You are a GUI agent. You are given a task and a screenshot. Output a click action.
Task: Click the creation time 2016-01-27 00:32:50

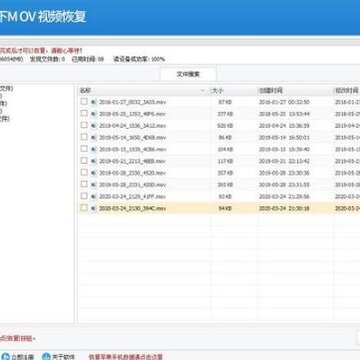click(284, 102)
